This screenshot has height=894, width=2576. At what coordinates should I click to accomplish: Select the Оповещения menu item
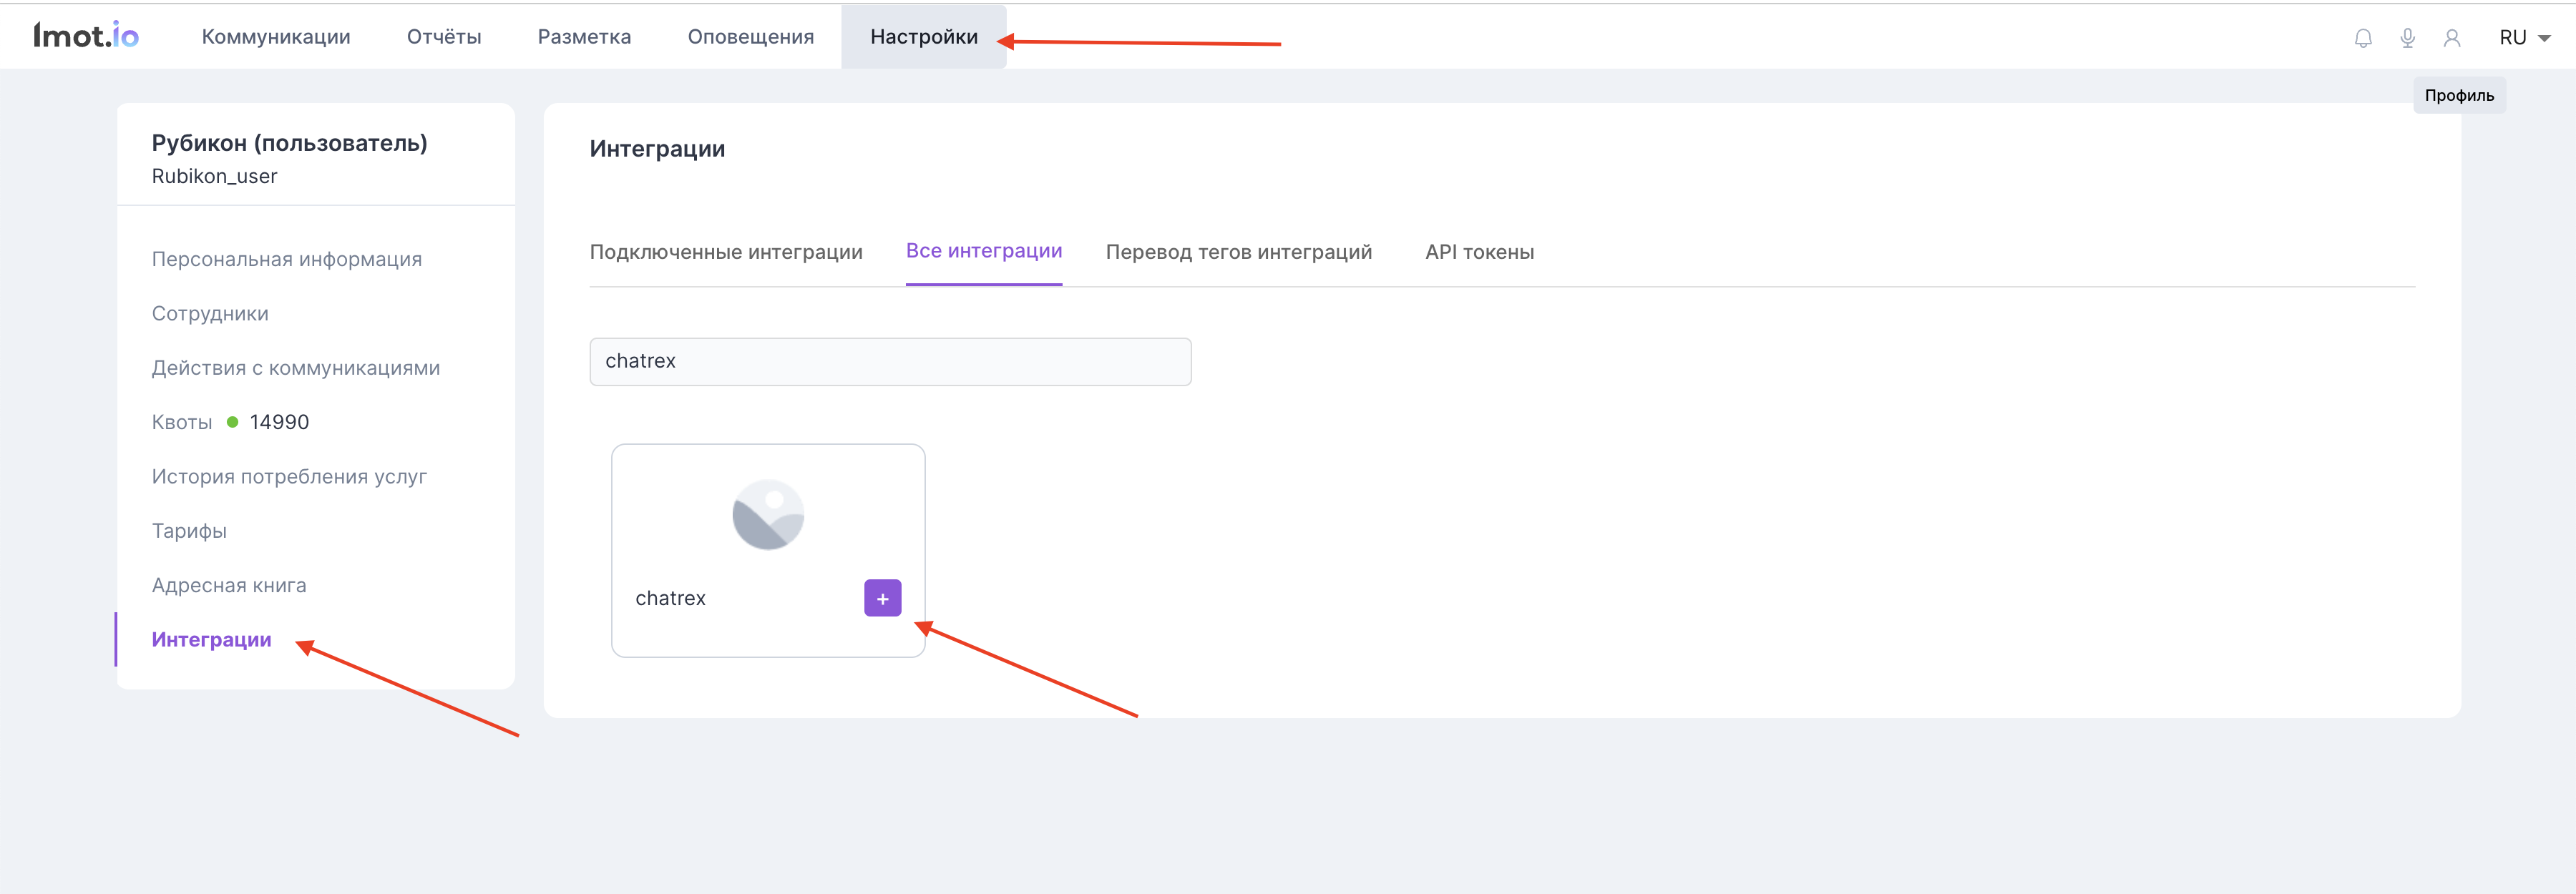tap(750, 37)
